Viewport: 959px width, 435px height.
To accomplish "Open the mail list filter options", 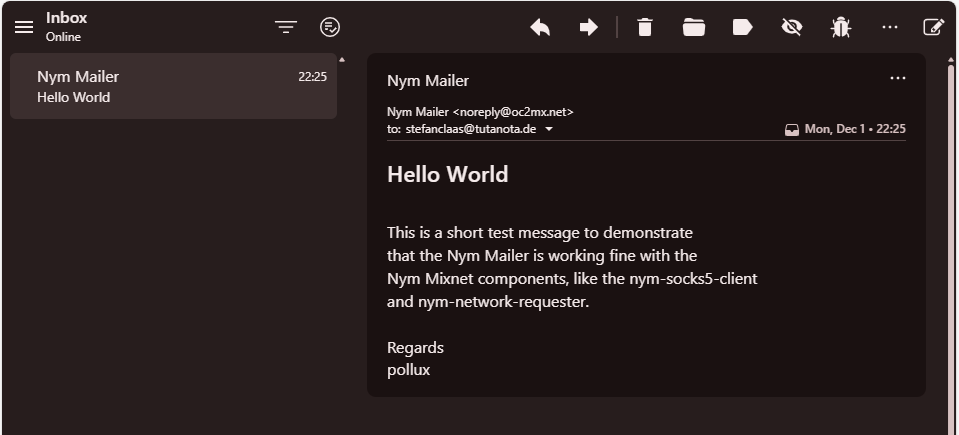I will (286, 27).
